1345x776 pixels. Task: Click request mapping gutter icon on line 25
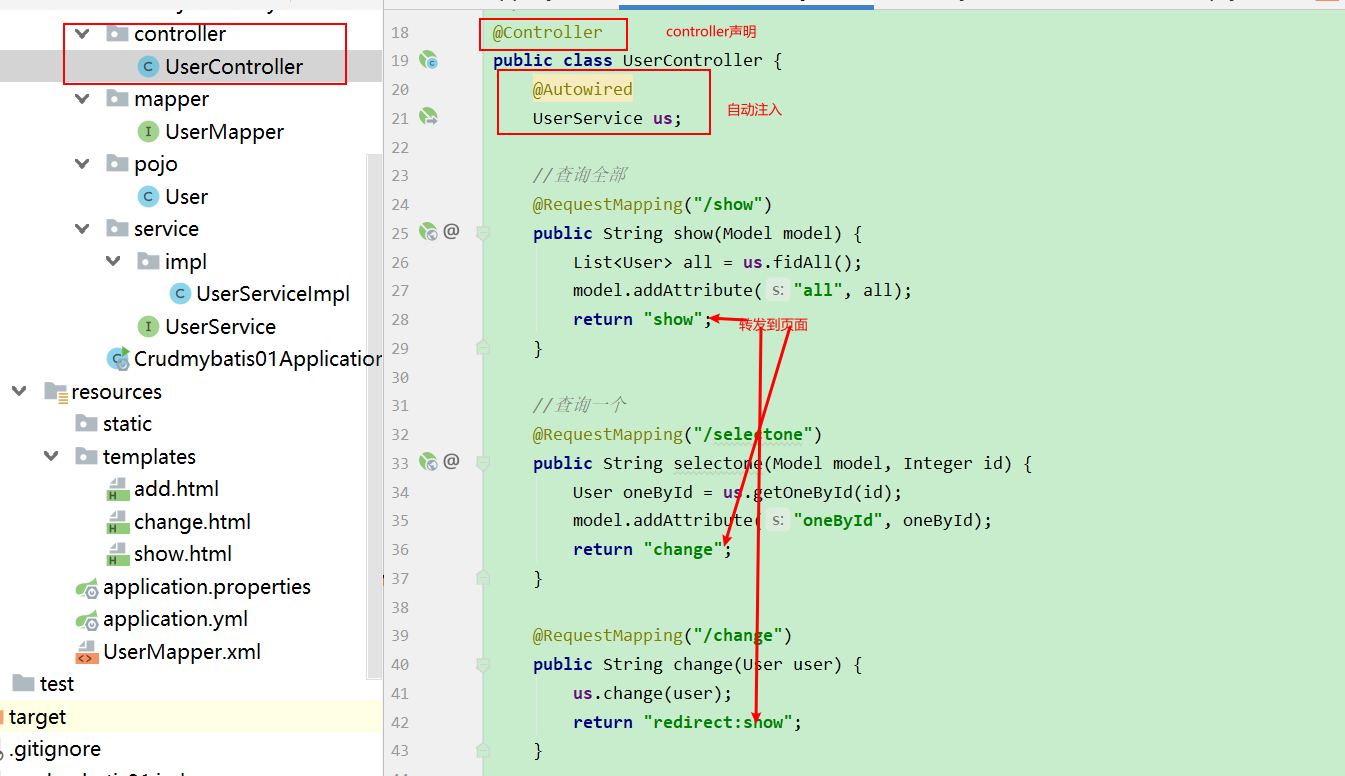point(429,232)
